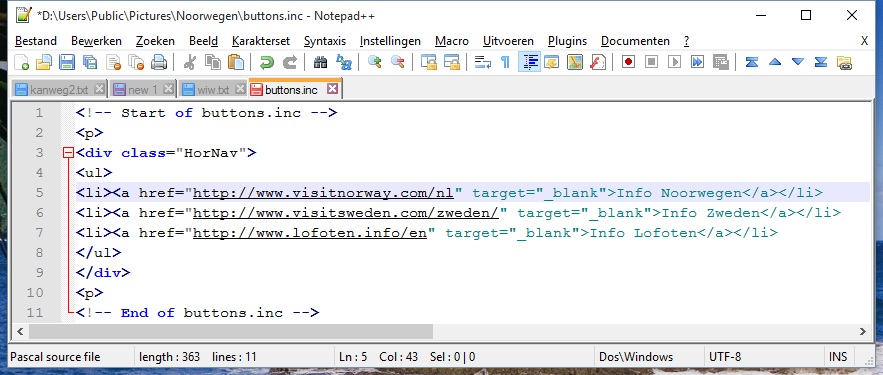Toggle show all characters pilcrow icon

pyautogui.click(x=505, y=61)
